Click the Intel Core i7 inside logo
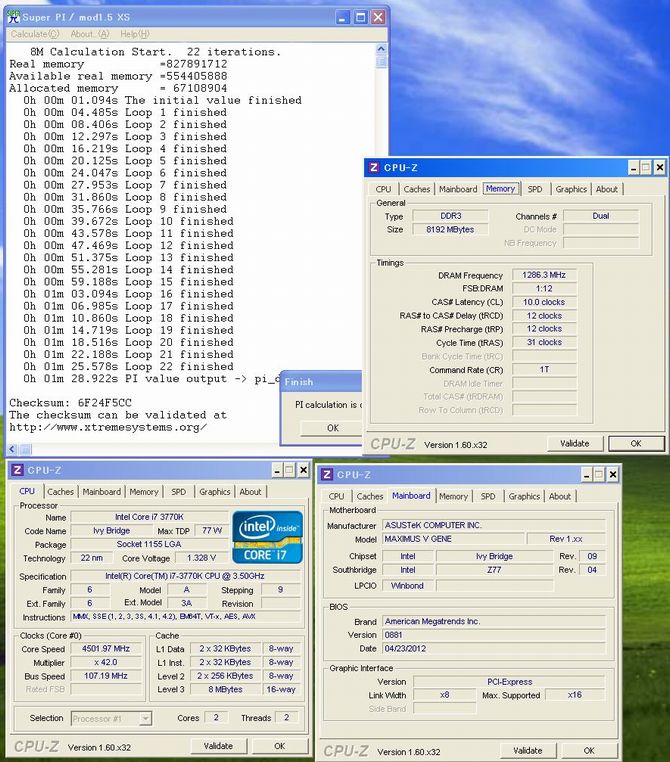The width and height of the screenshot is (670, 762). click(x=267, y=537)
